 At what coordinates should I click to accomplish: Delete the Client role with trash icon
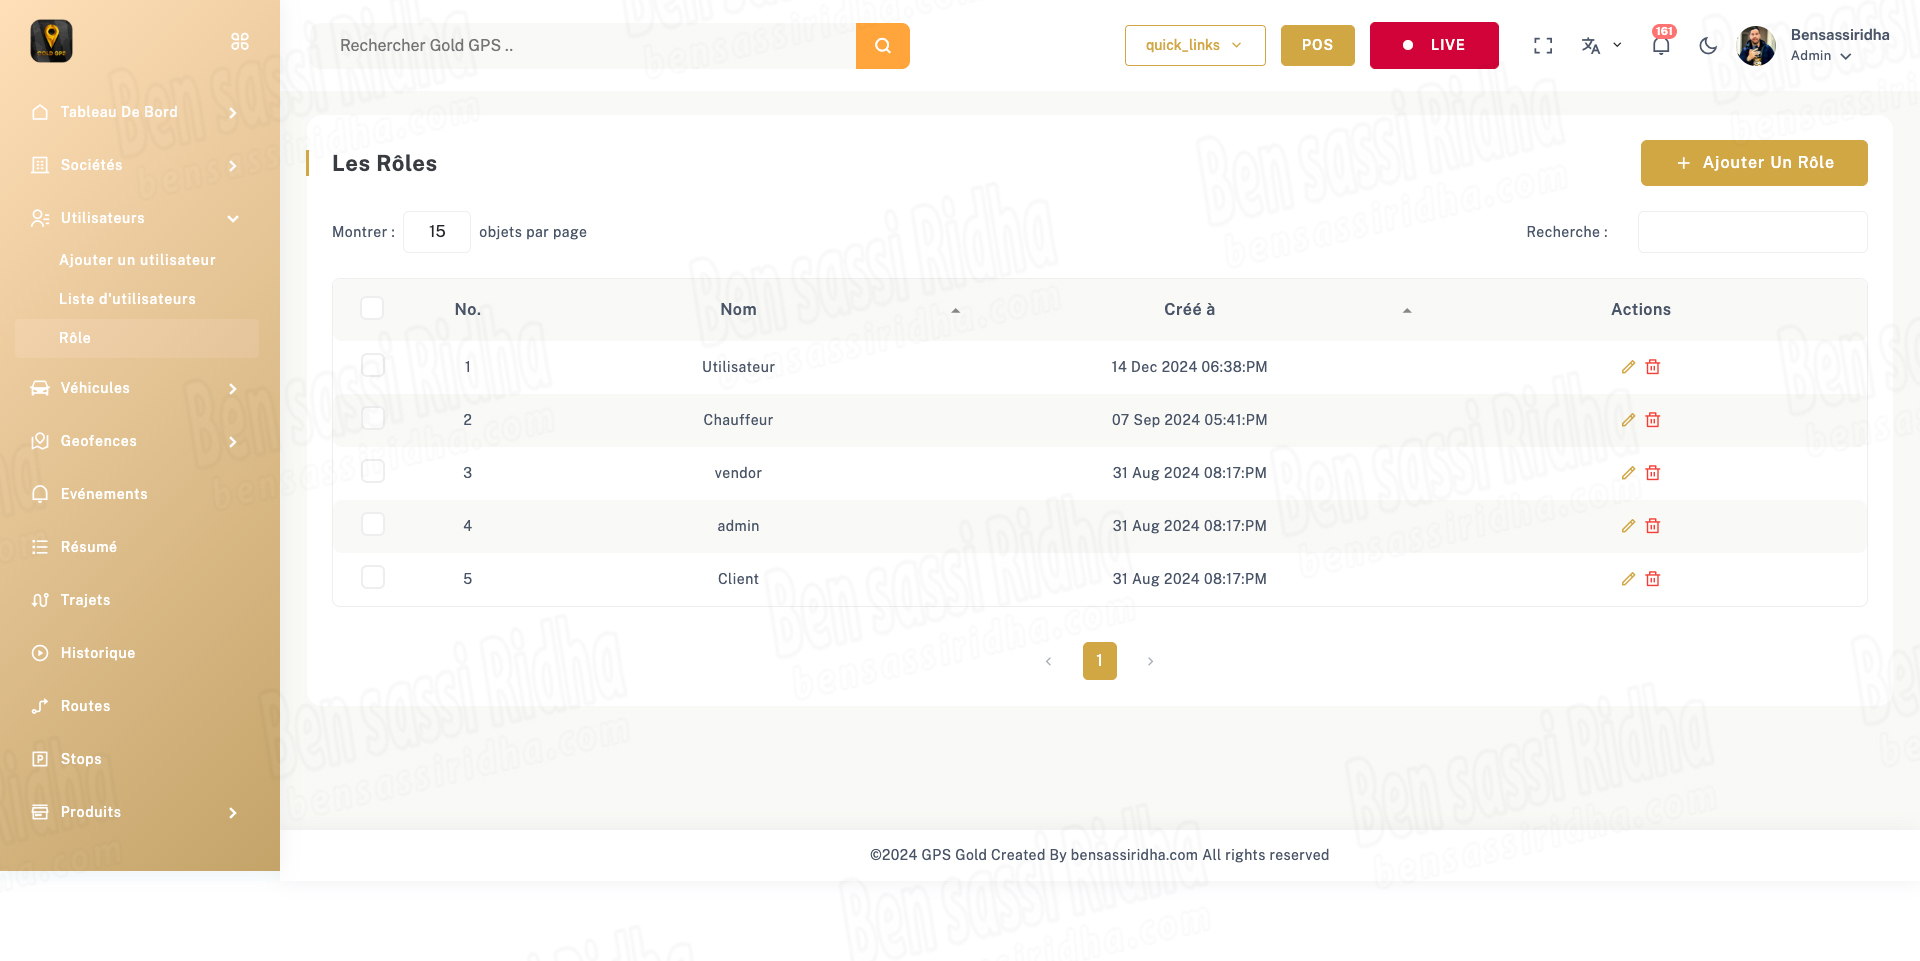click(x=1653, y=579)
